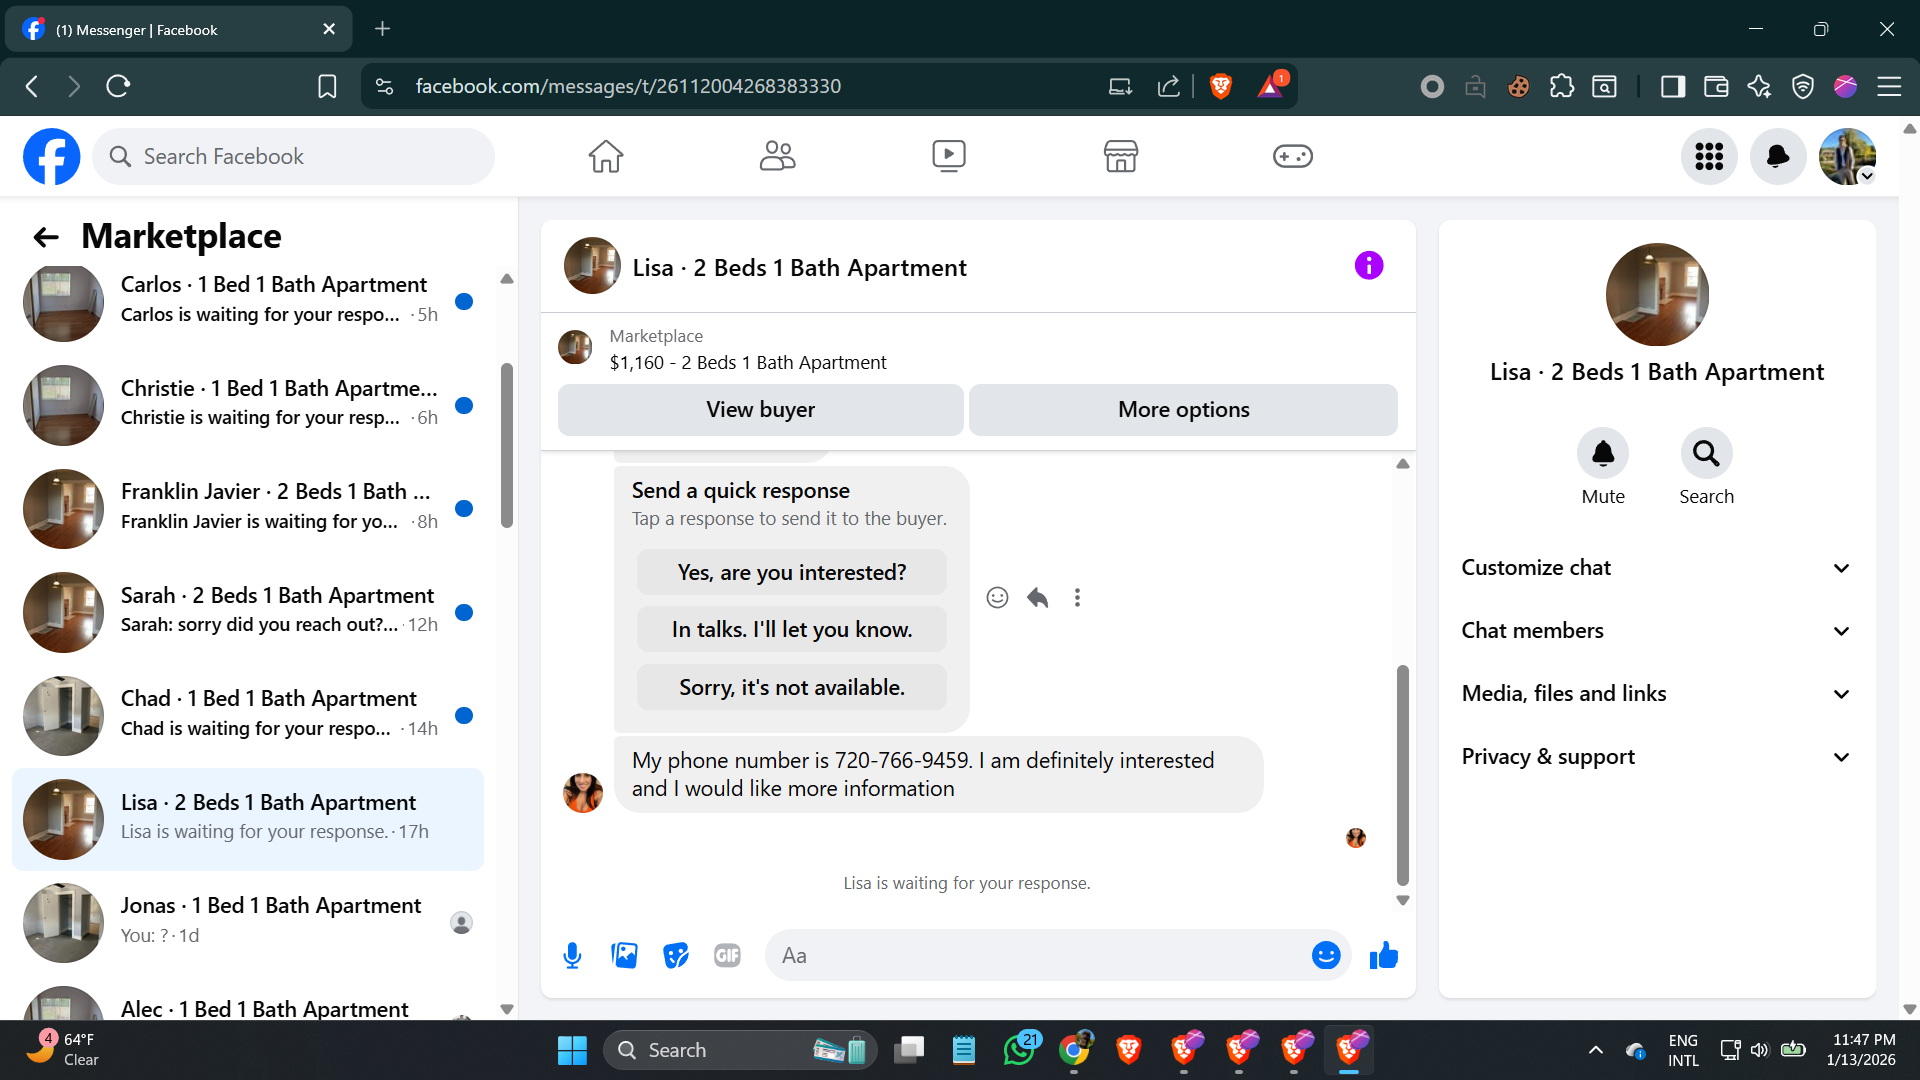Click the voice clip microphone icon
The image size is (1920, 1080).
572,956
